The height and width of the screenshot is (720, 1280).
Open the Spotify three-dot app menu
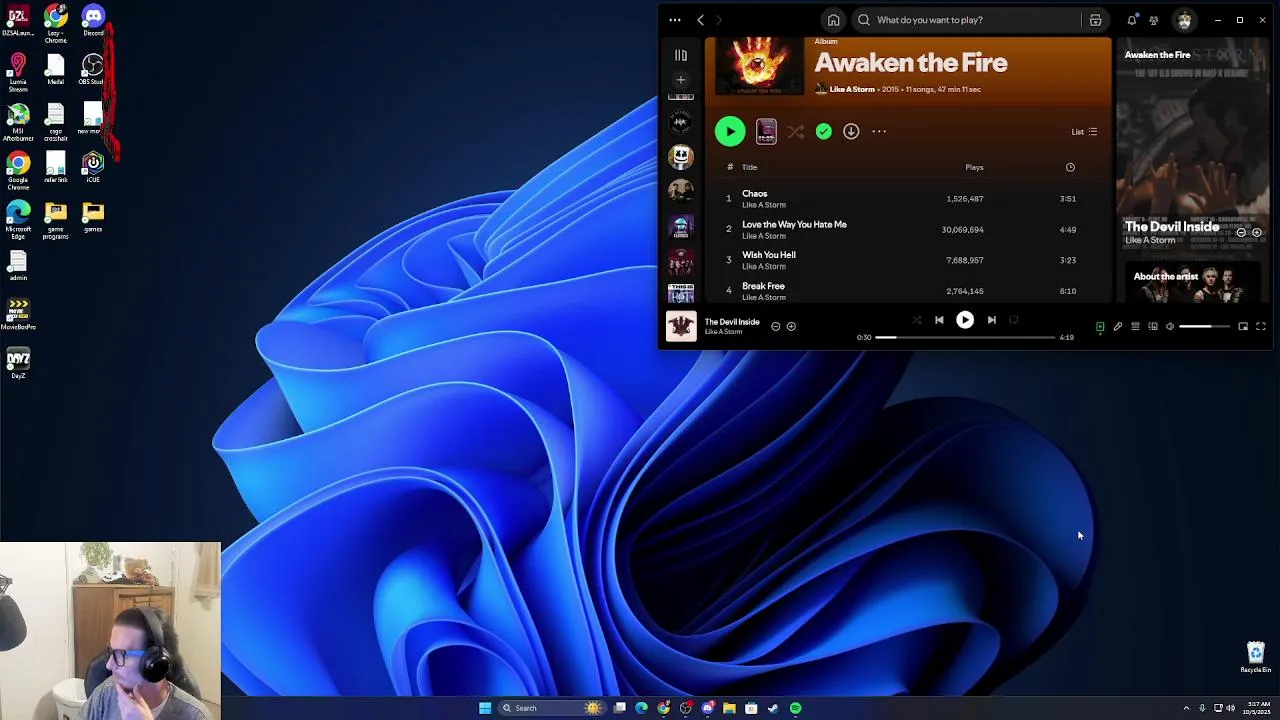[675, 20]
